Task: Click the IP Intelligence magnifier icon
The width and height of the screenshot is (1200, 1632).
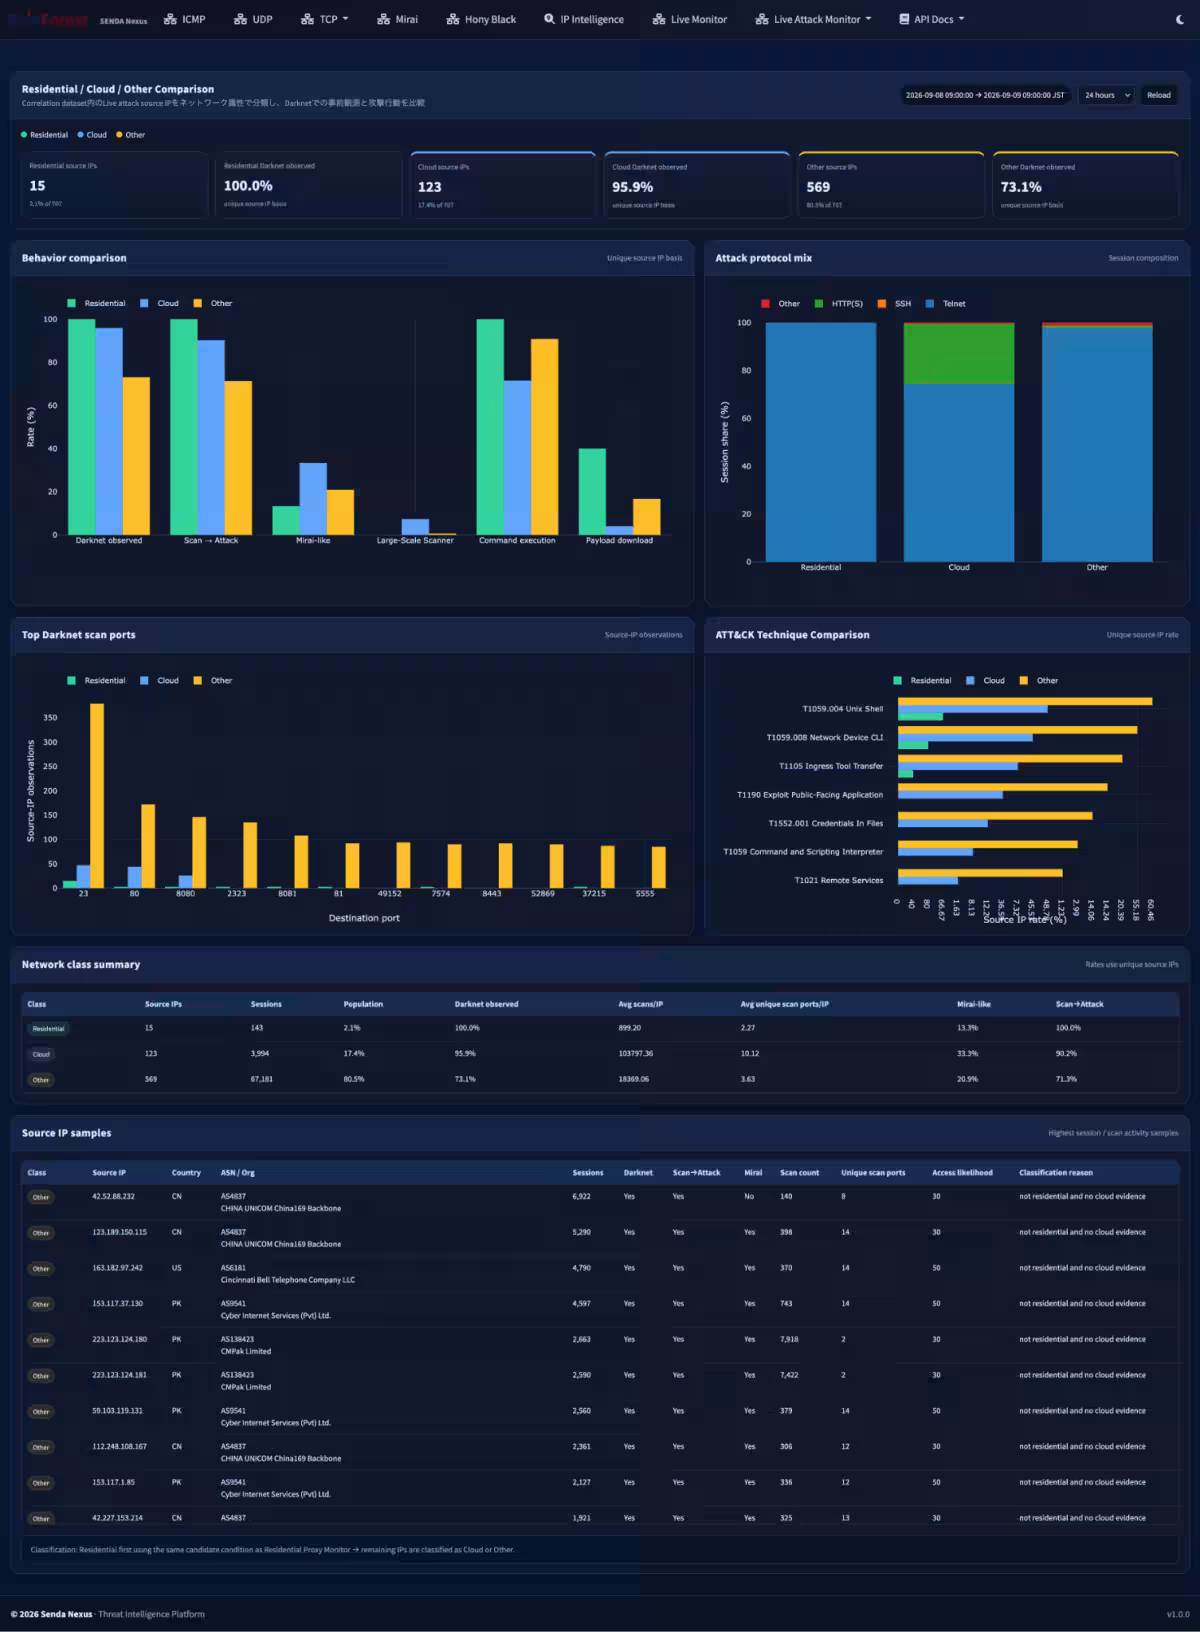Action: point(549,19)
